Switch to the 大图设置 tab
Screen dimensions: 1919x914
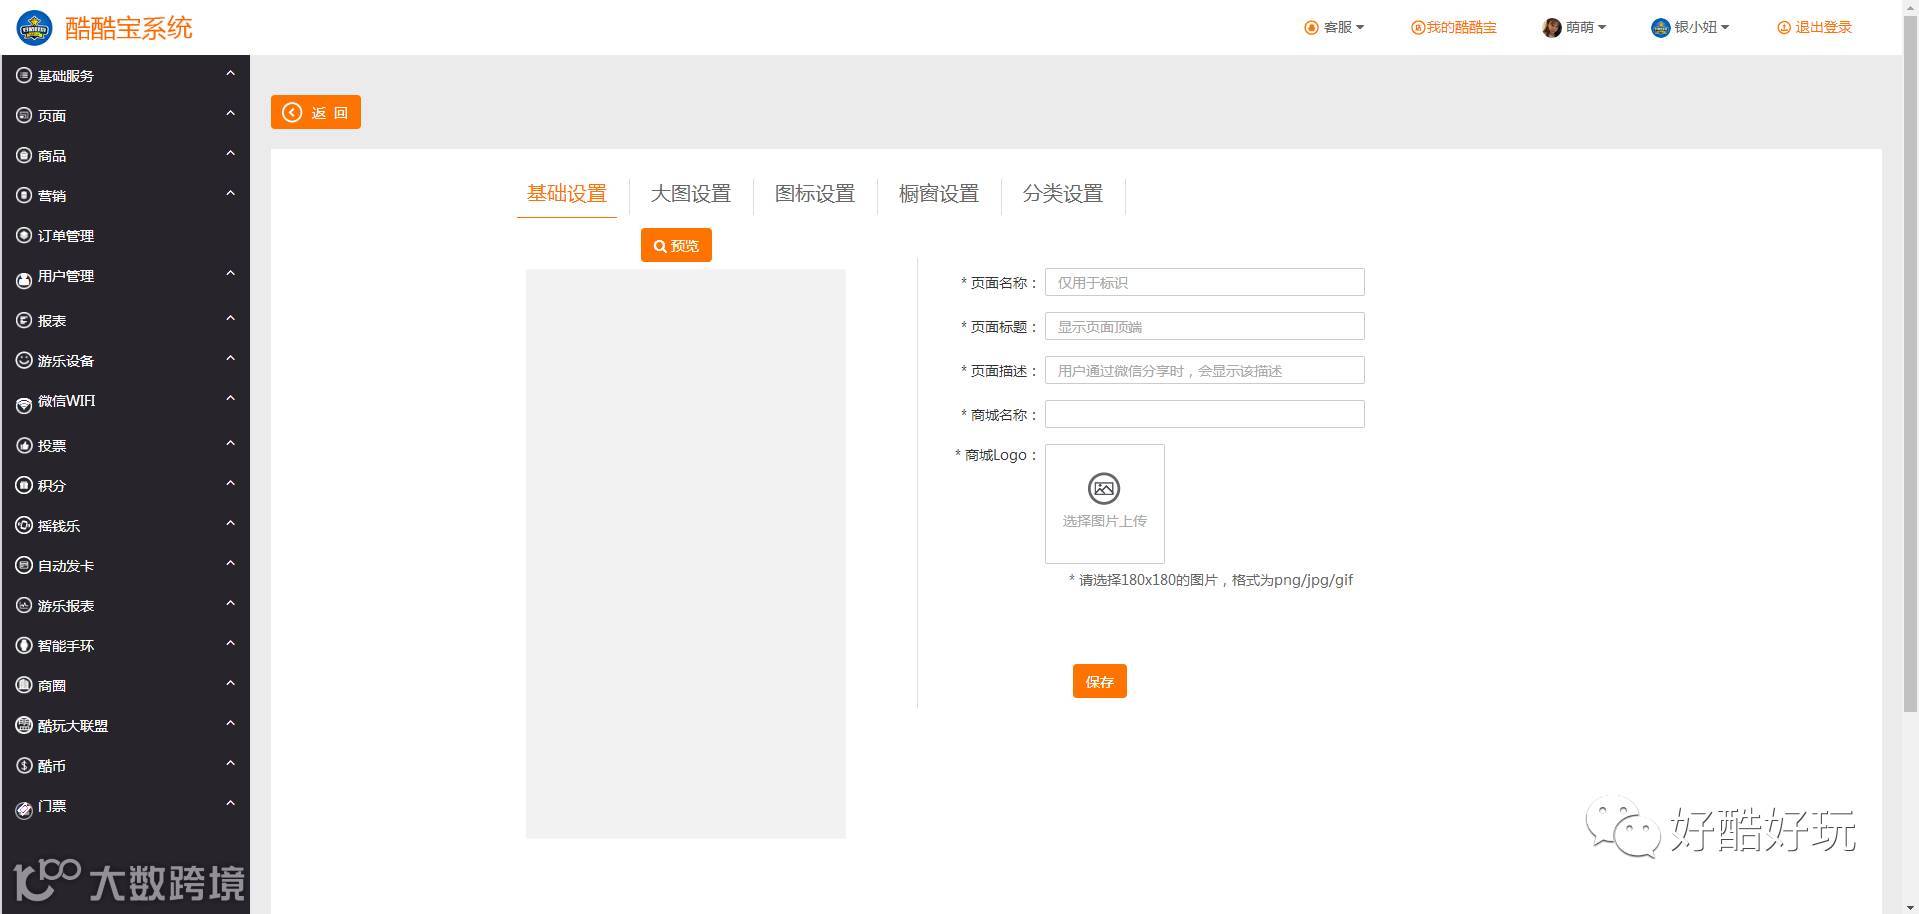[691, 194]
